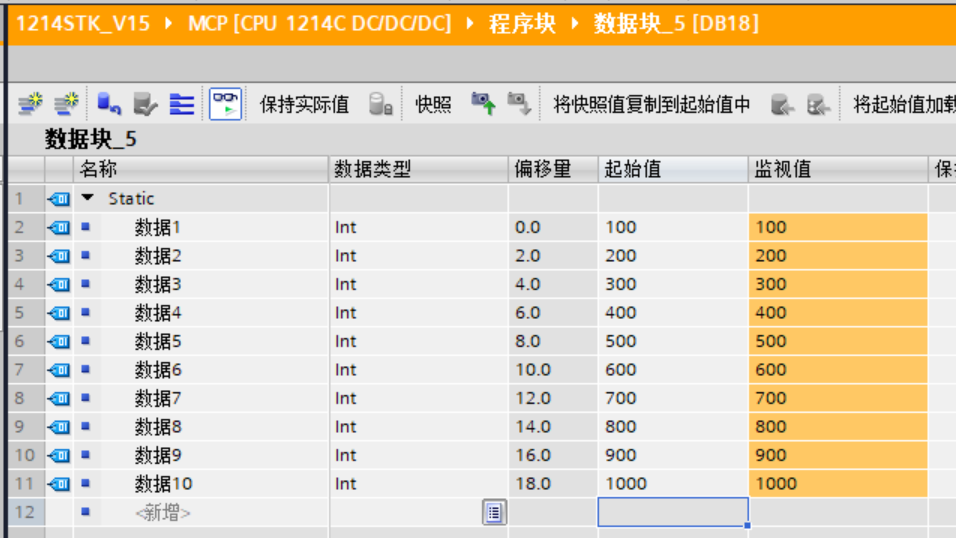This screenshot has height=538, width=956.
Task: Click the tag icon in row 1
Action: pos(59,199)
